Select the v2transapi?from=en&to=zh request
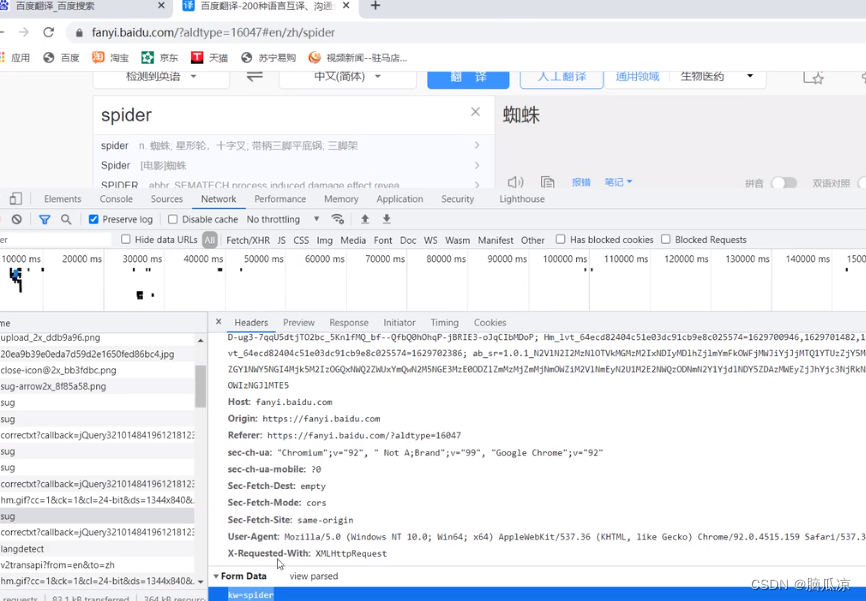The height and width of the screenshot is (601, 866). point(97,565)
